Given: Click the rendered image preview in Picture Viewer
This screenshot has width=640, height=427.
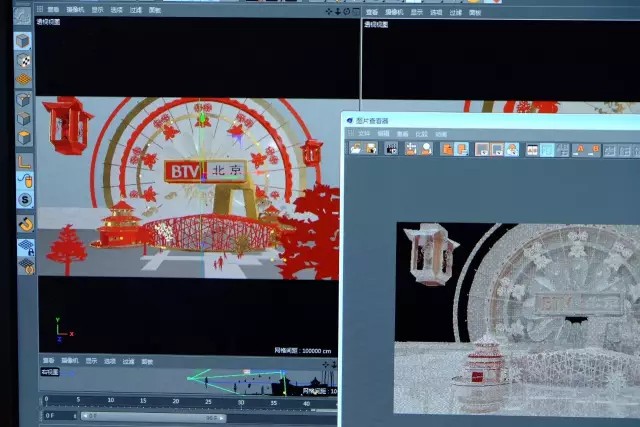Looking at the screenshot, I should point(518,319).
